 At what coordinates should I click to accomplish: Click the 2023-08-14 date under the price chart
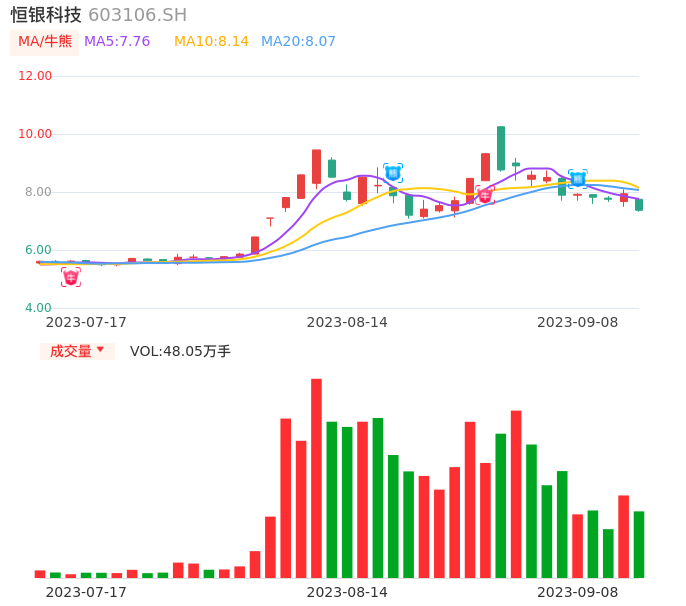click(347, 322)
